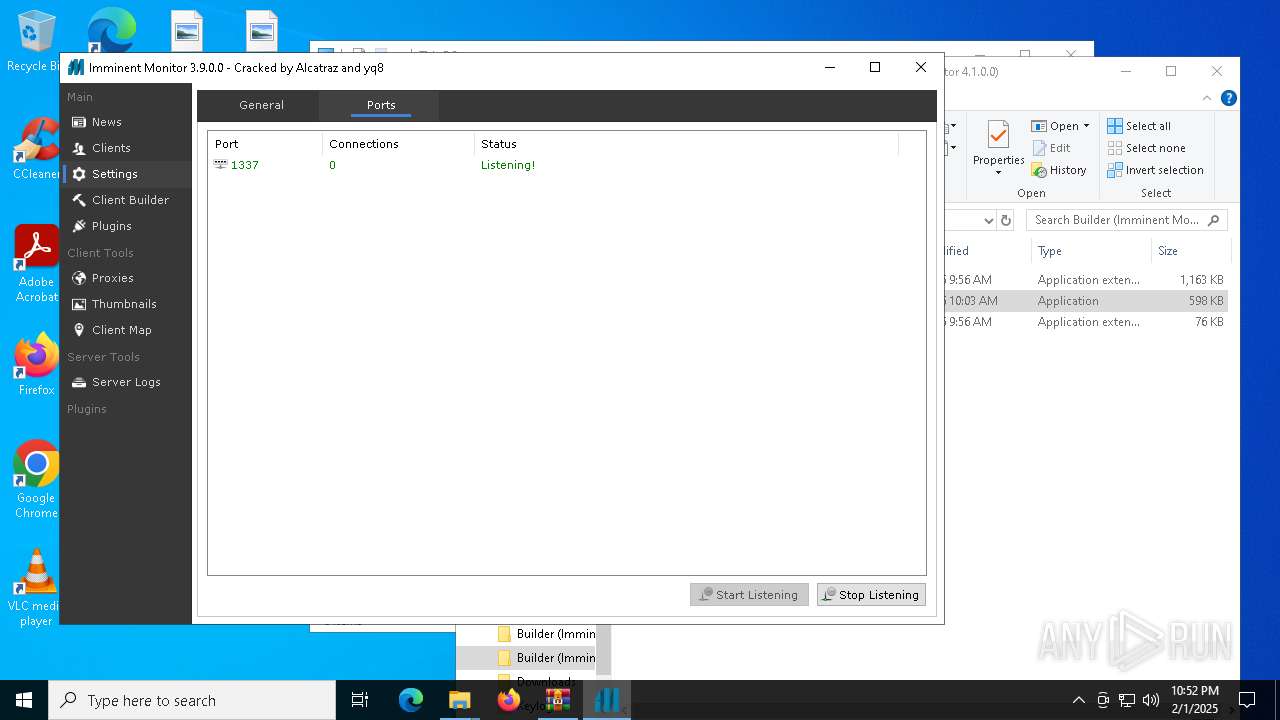Click Select none in Explorer ribbon
This screenshot has width=1280, height=720.
coord(1146,148)
